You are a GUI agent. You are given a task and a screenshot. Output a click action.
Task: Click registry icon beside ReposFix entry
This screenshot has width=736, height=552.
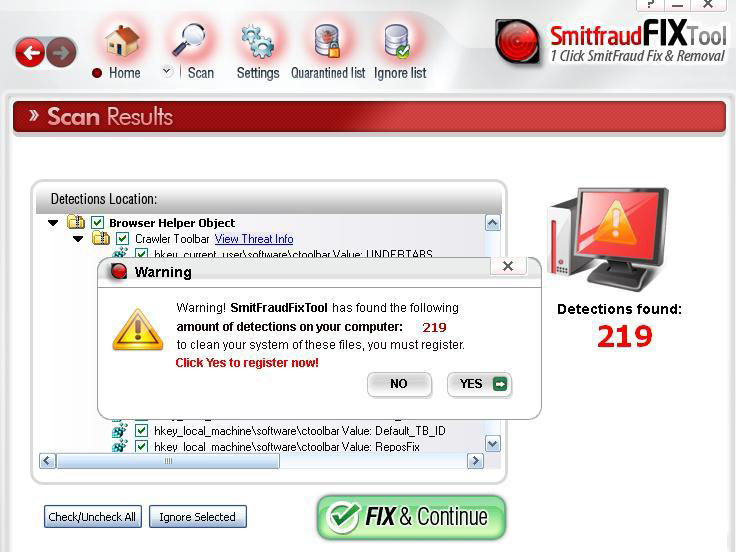120,446
